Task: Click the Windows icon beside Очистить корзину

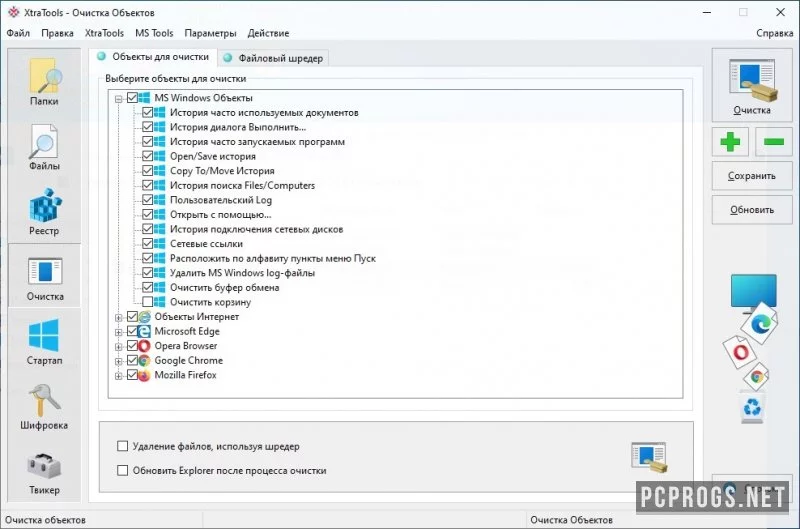Action: click(160, 302)
